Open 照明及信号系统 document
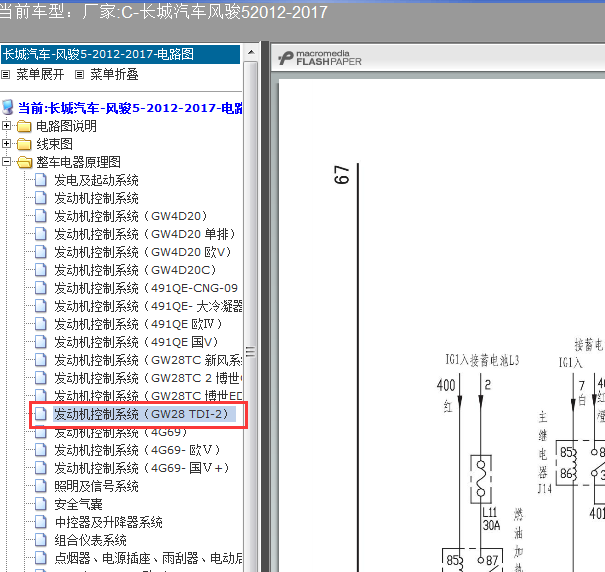 (96, 486)
